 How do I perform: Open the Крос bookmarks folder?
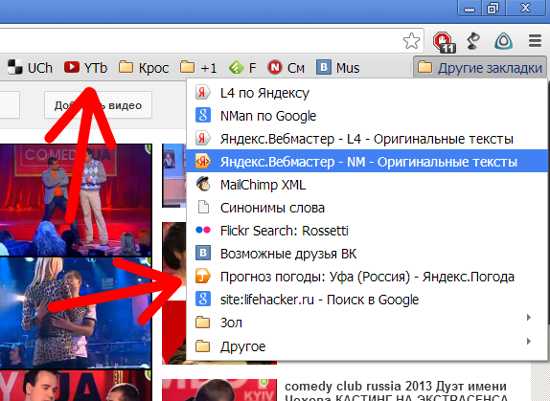(x=143, y=67)
